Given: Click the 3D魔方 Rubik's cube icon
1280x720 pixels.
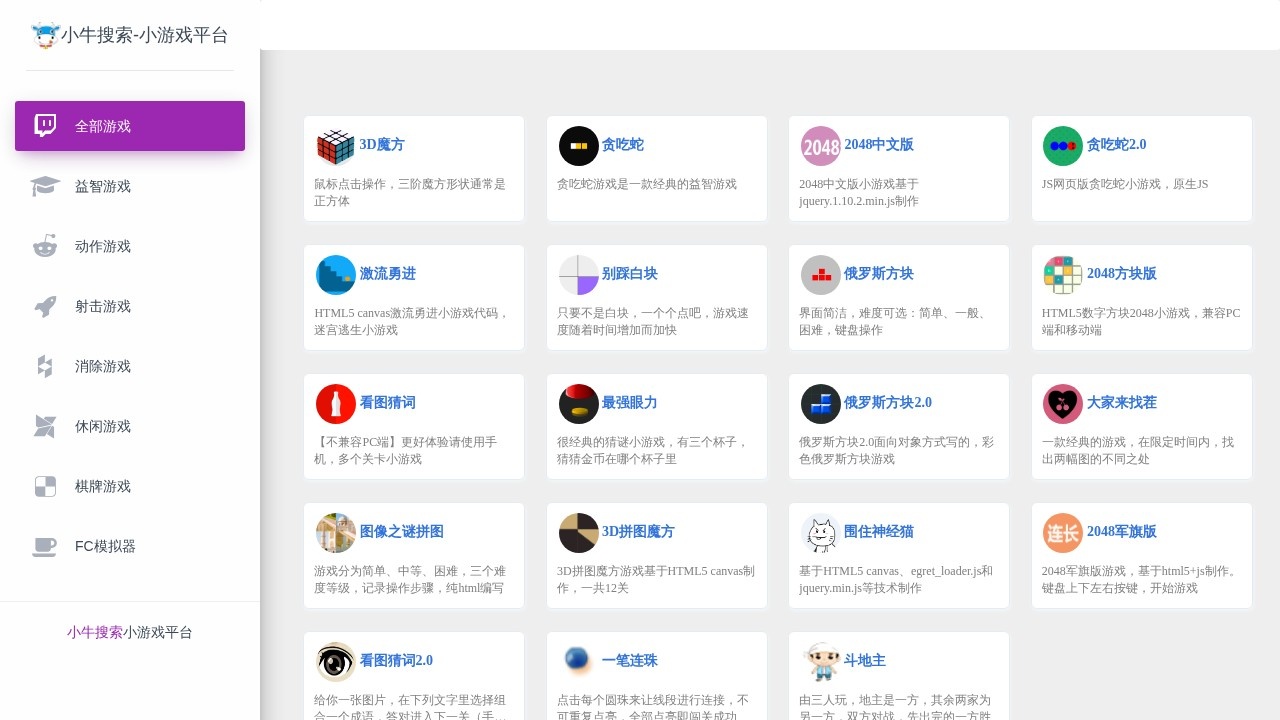Looking at the screenshot, I should [335, 146].
